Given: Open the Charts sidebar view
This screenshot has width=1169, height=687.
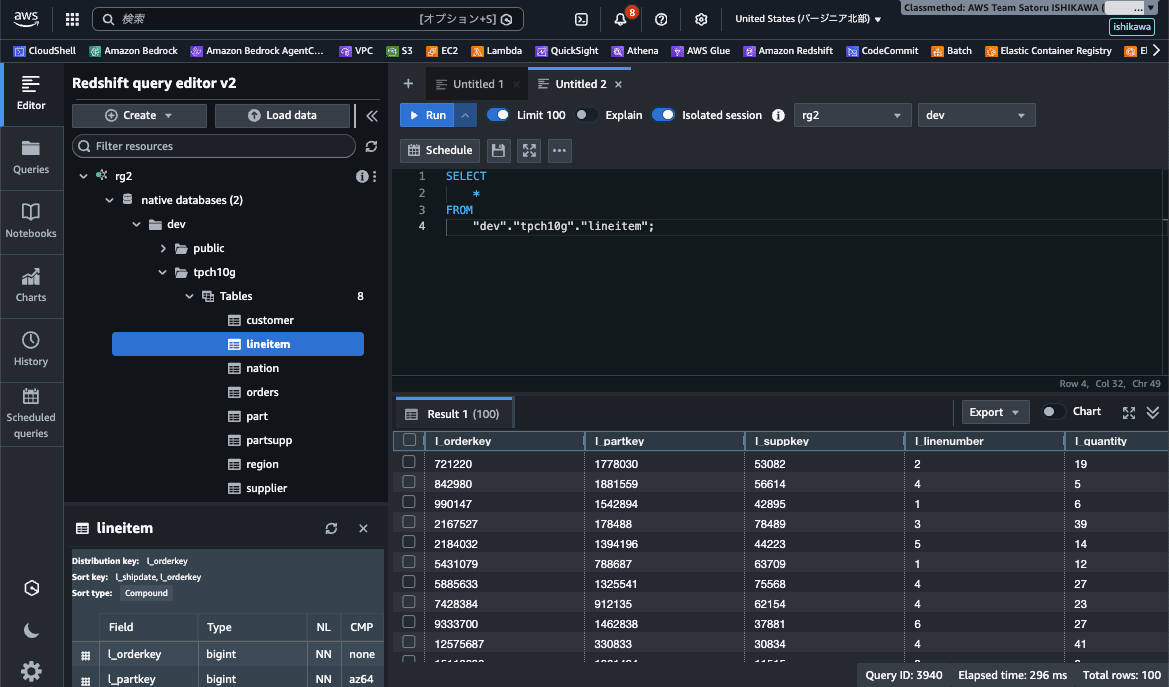Looking at the screenshot, I should point(31,286).
